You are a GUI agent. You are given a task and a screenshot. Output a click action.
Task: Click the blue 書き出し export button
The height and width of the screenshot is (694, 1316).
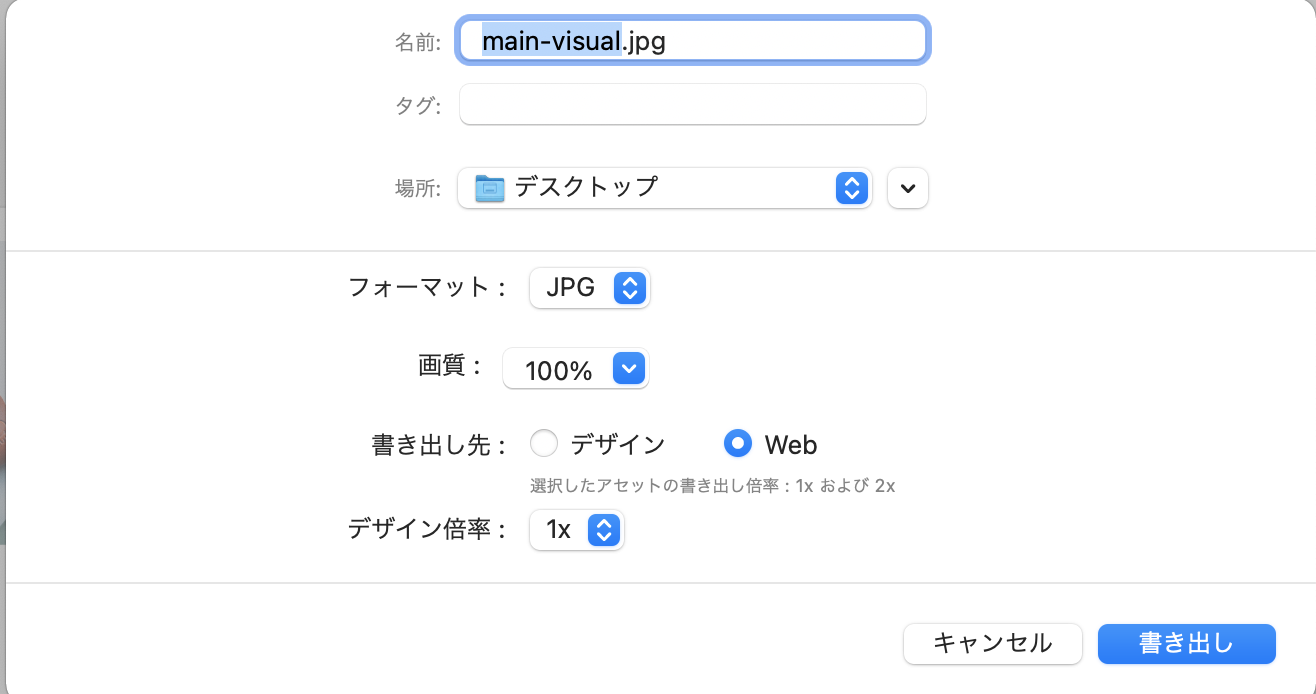[1186, 644]
